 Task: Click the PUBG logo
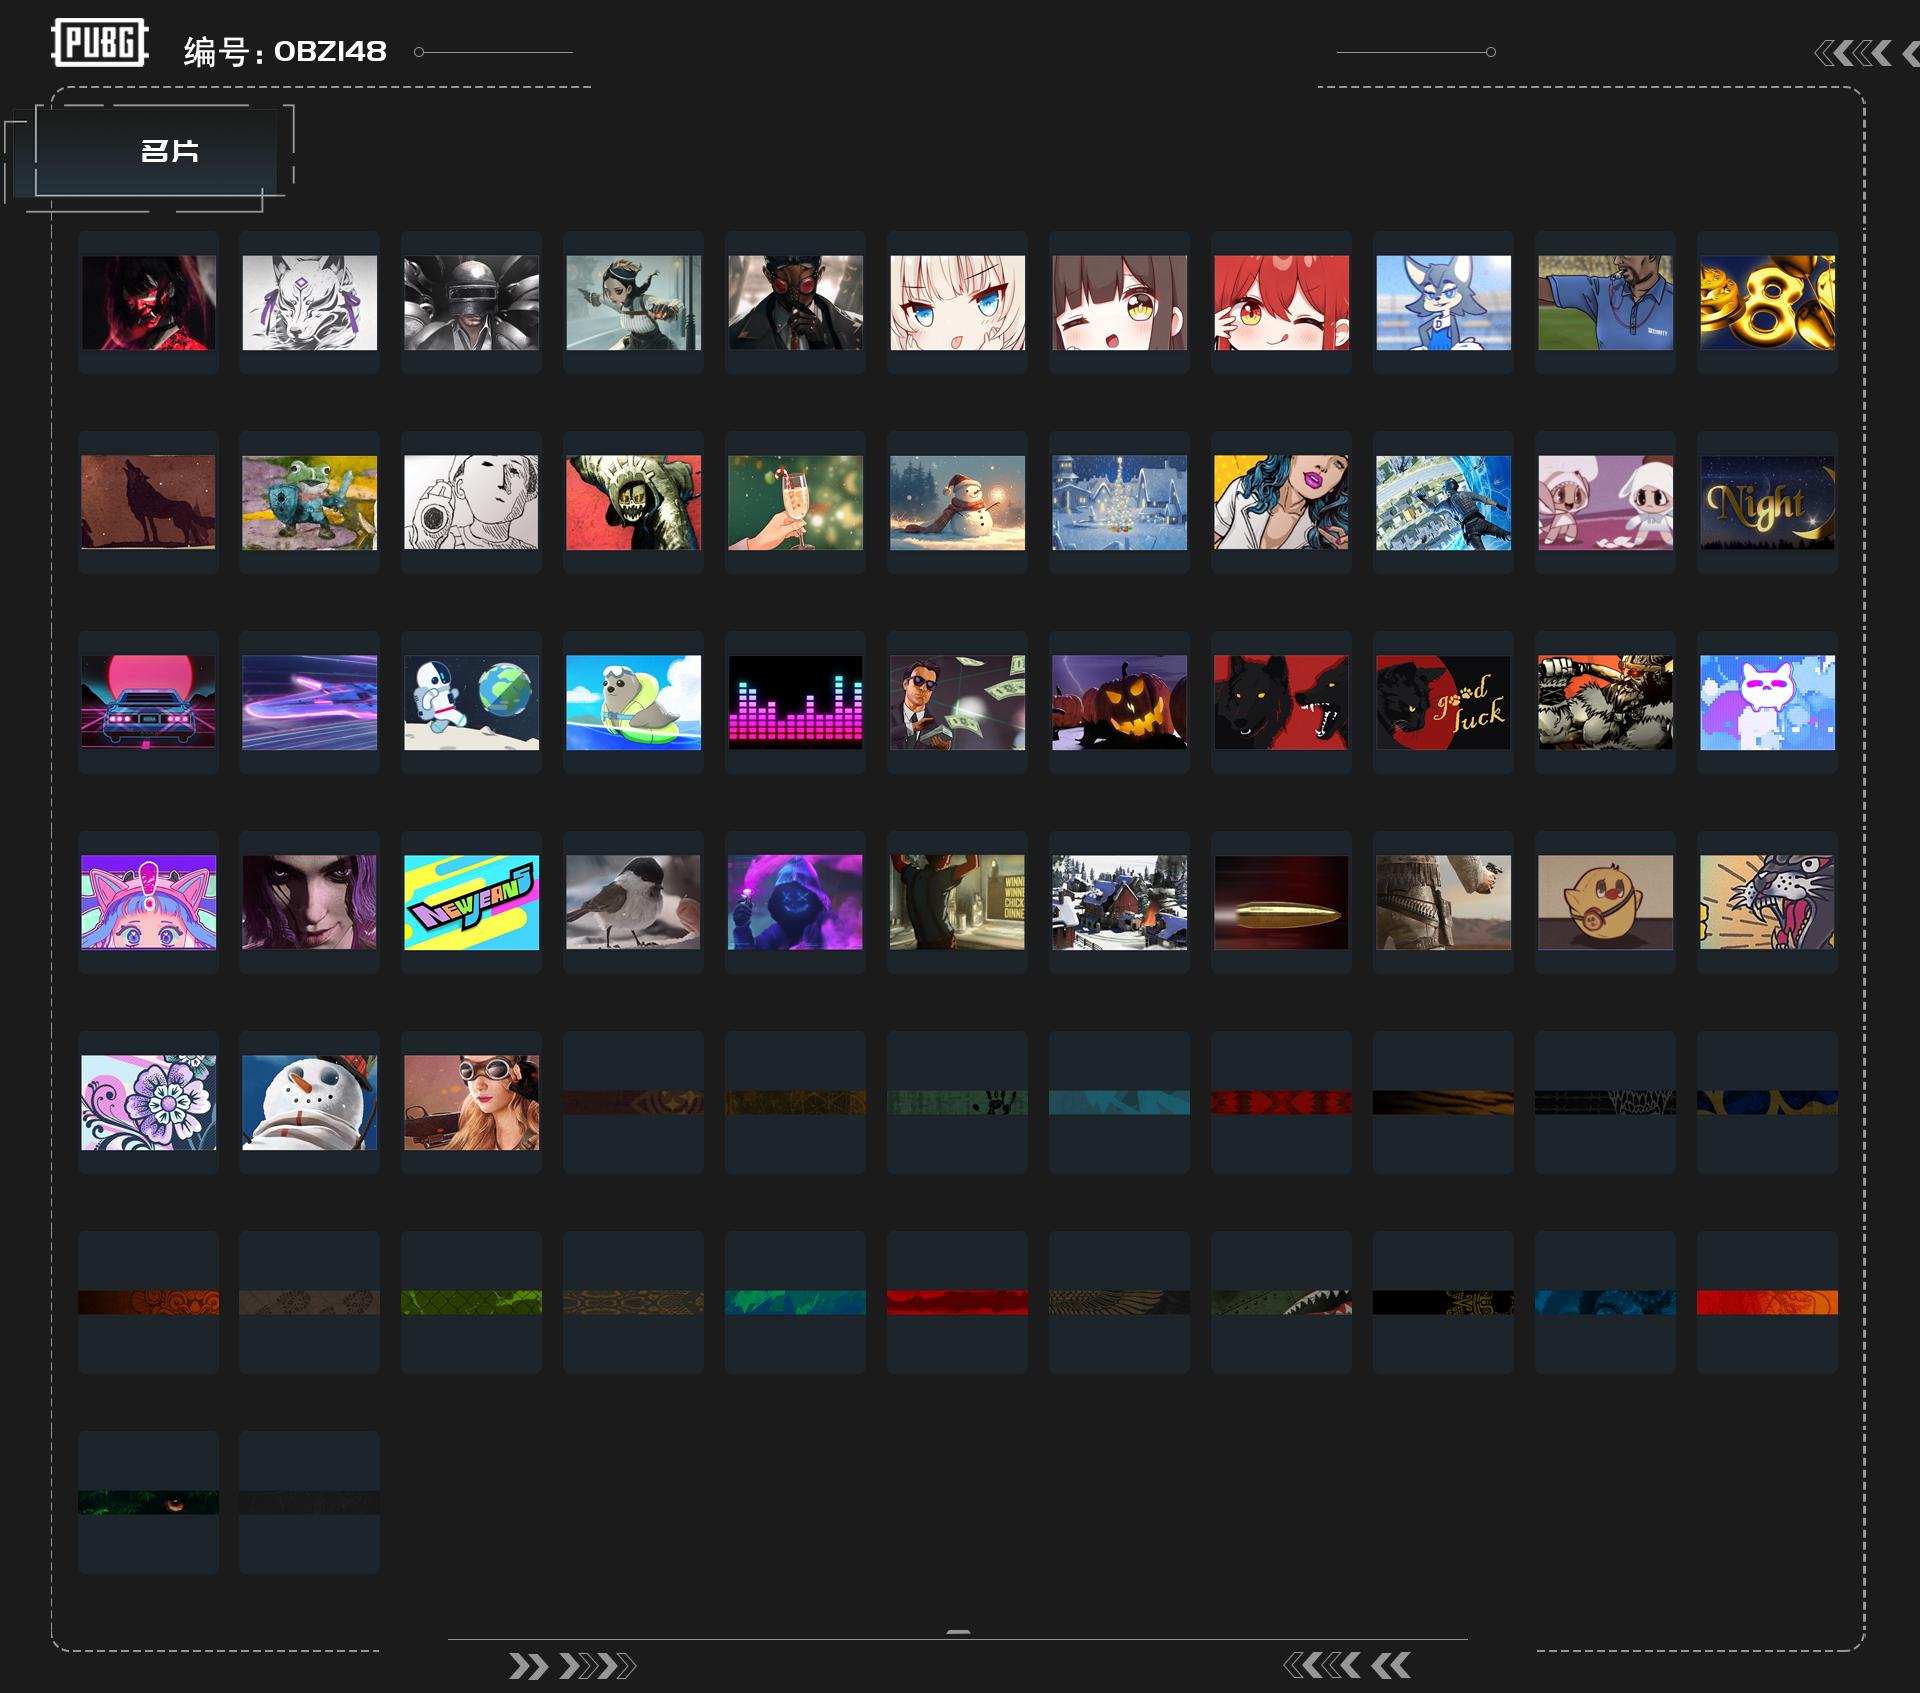pyautogui.click(x=100, y=43)
